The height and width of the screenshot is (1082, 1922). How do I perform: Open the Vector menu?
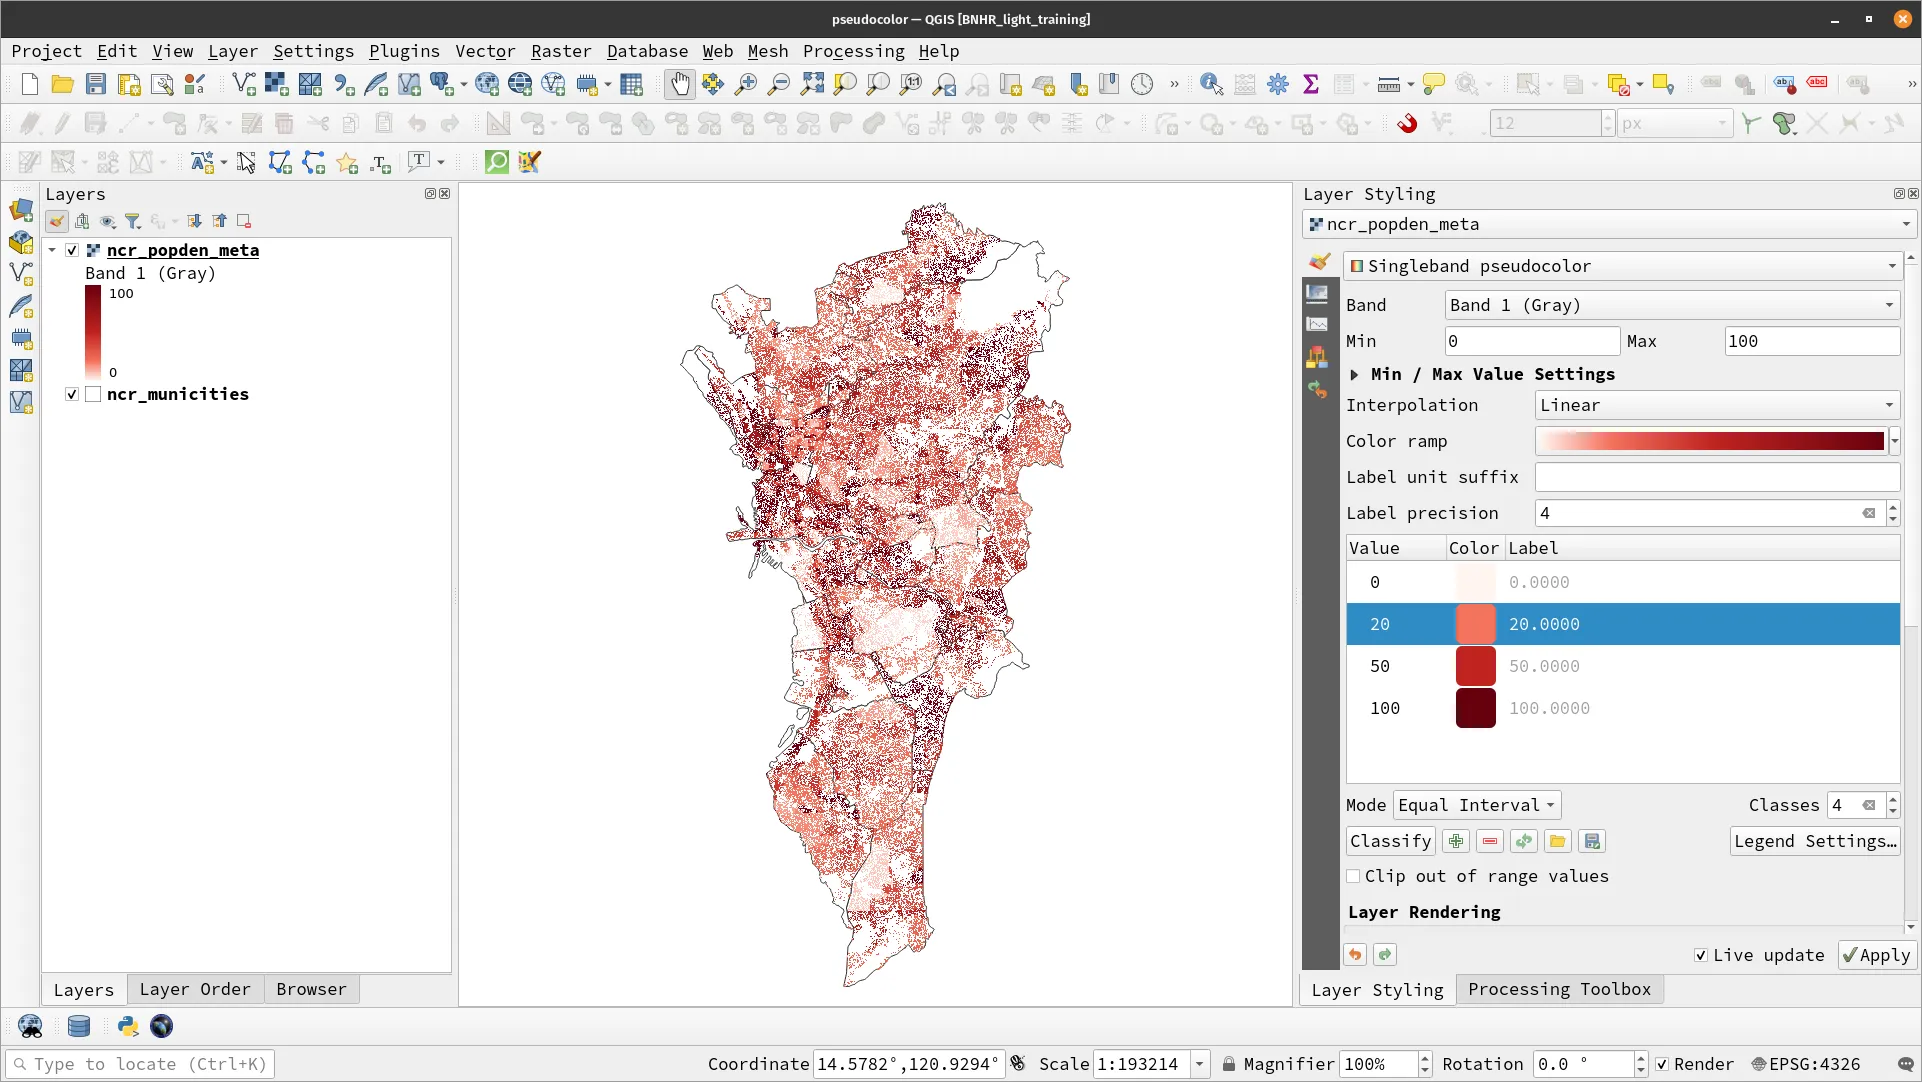[x=484, y=50]
